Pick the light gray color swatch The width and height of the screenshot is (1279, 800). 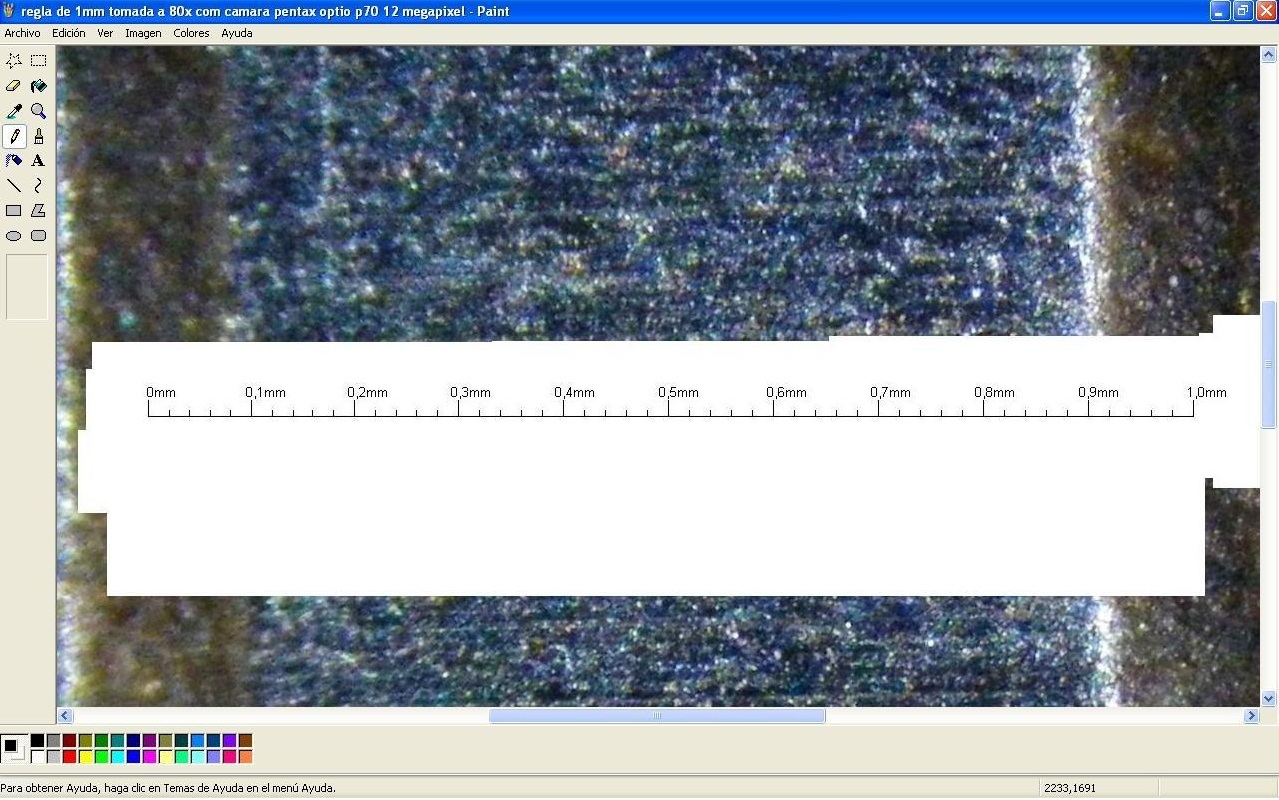click(53, 756)
